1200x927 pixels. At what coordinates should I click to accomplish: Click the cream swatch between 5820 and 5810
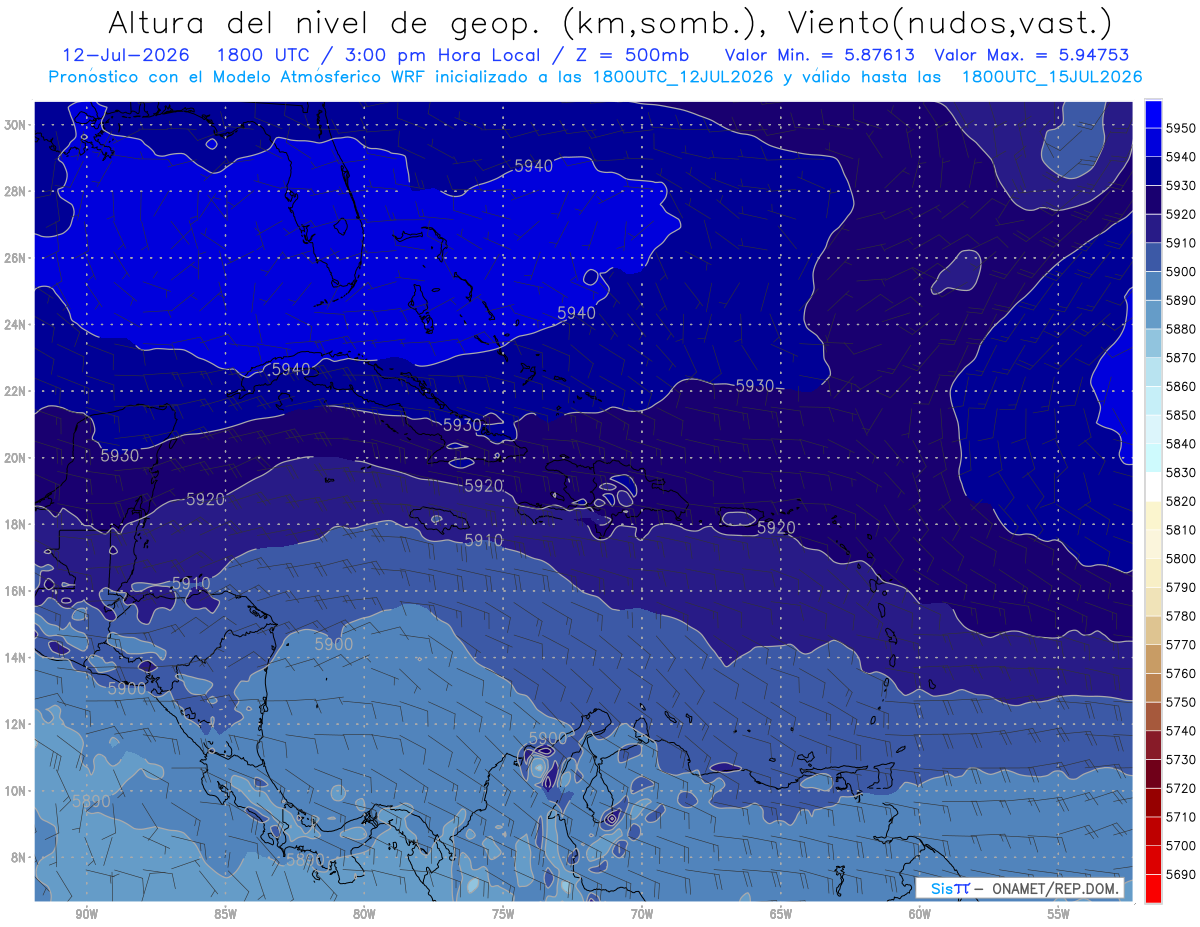pyautogui.click(x=1153, y=515)
